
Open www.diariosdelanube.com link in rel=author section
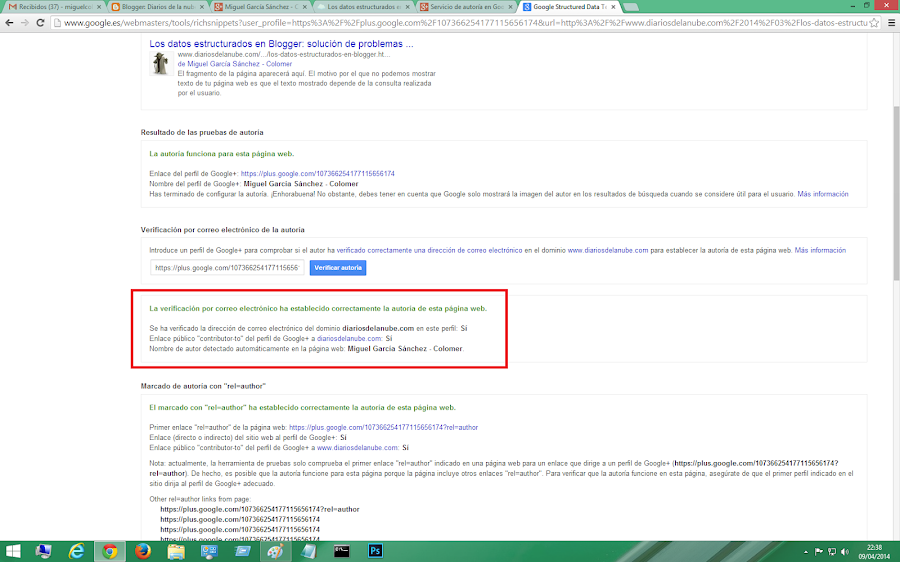point(358,448)
